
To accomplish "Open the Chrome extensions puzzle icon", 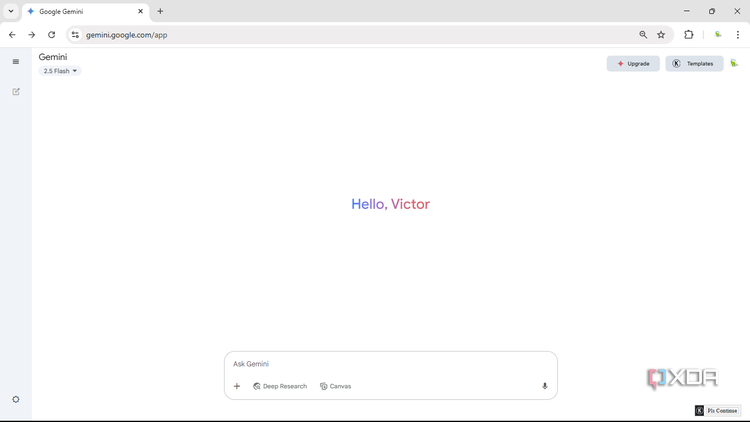I will click(x=689, y=34).
